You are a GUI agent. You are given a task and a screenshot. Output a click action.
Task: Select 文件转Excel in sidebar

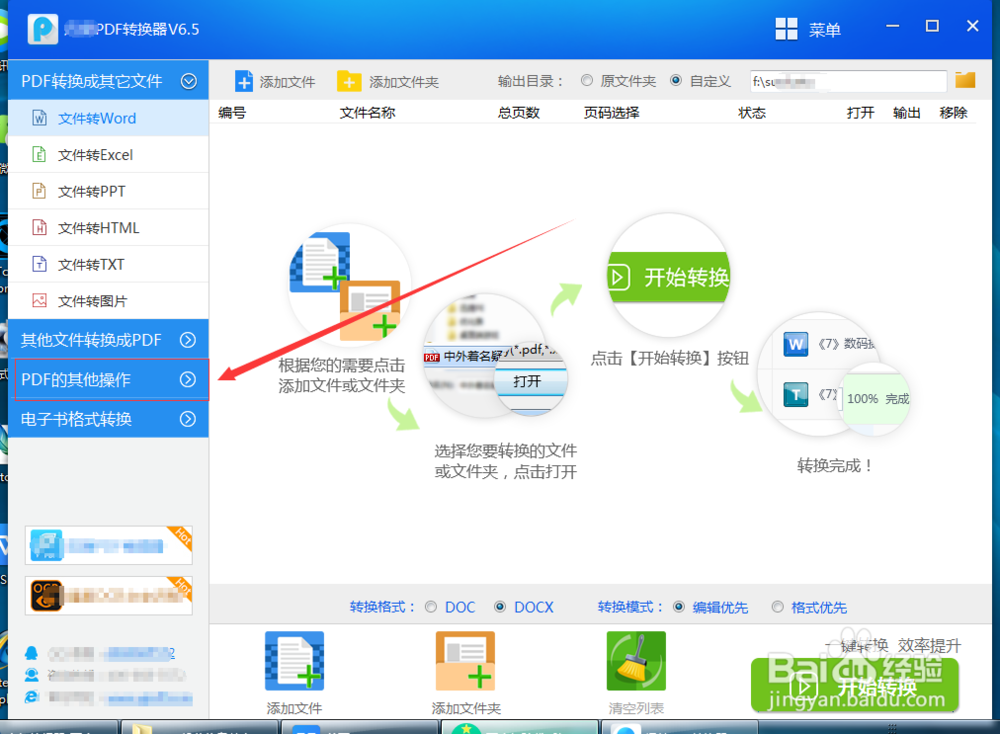click(x=108, y=154)
